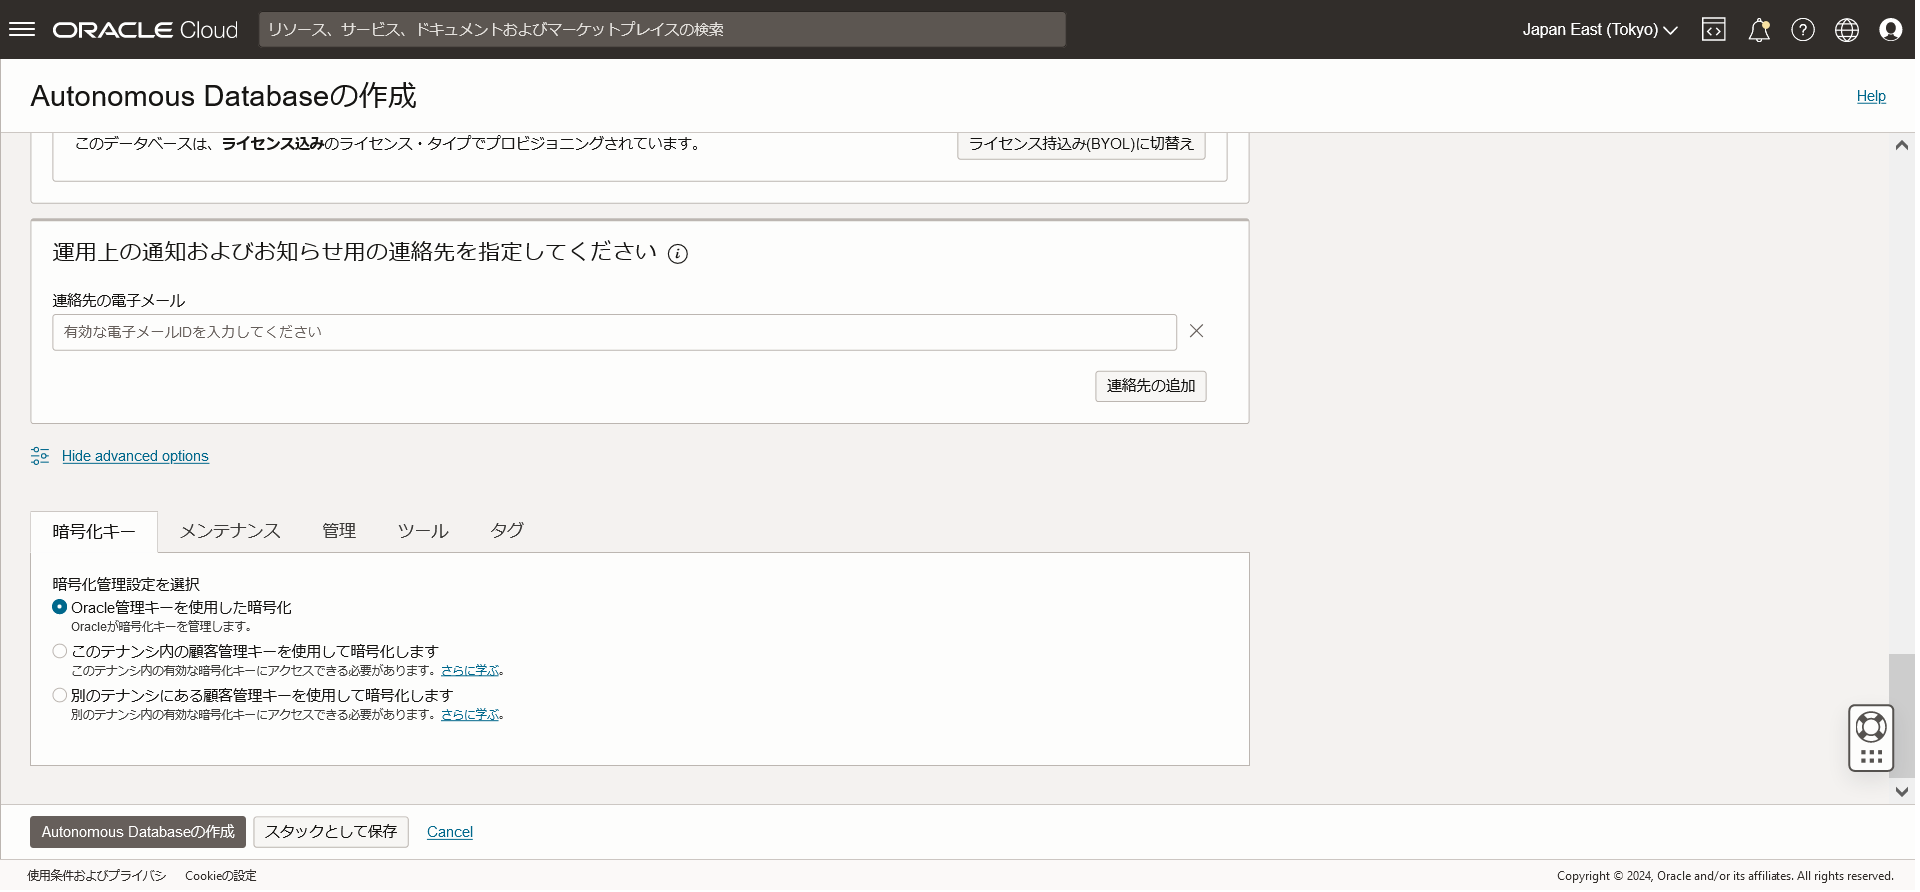Open the Japan East (Tokyo) region dropdown
Image resolution: width=1920 pixels, height=892 pixels.
(x=1600, y=30)
